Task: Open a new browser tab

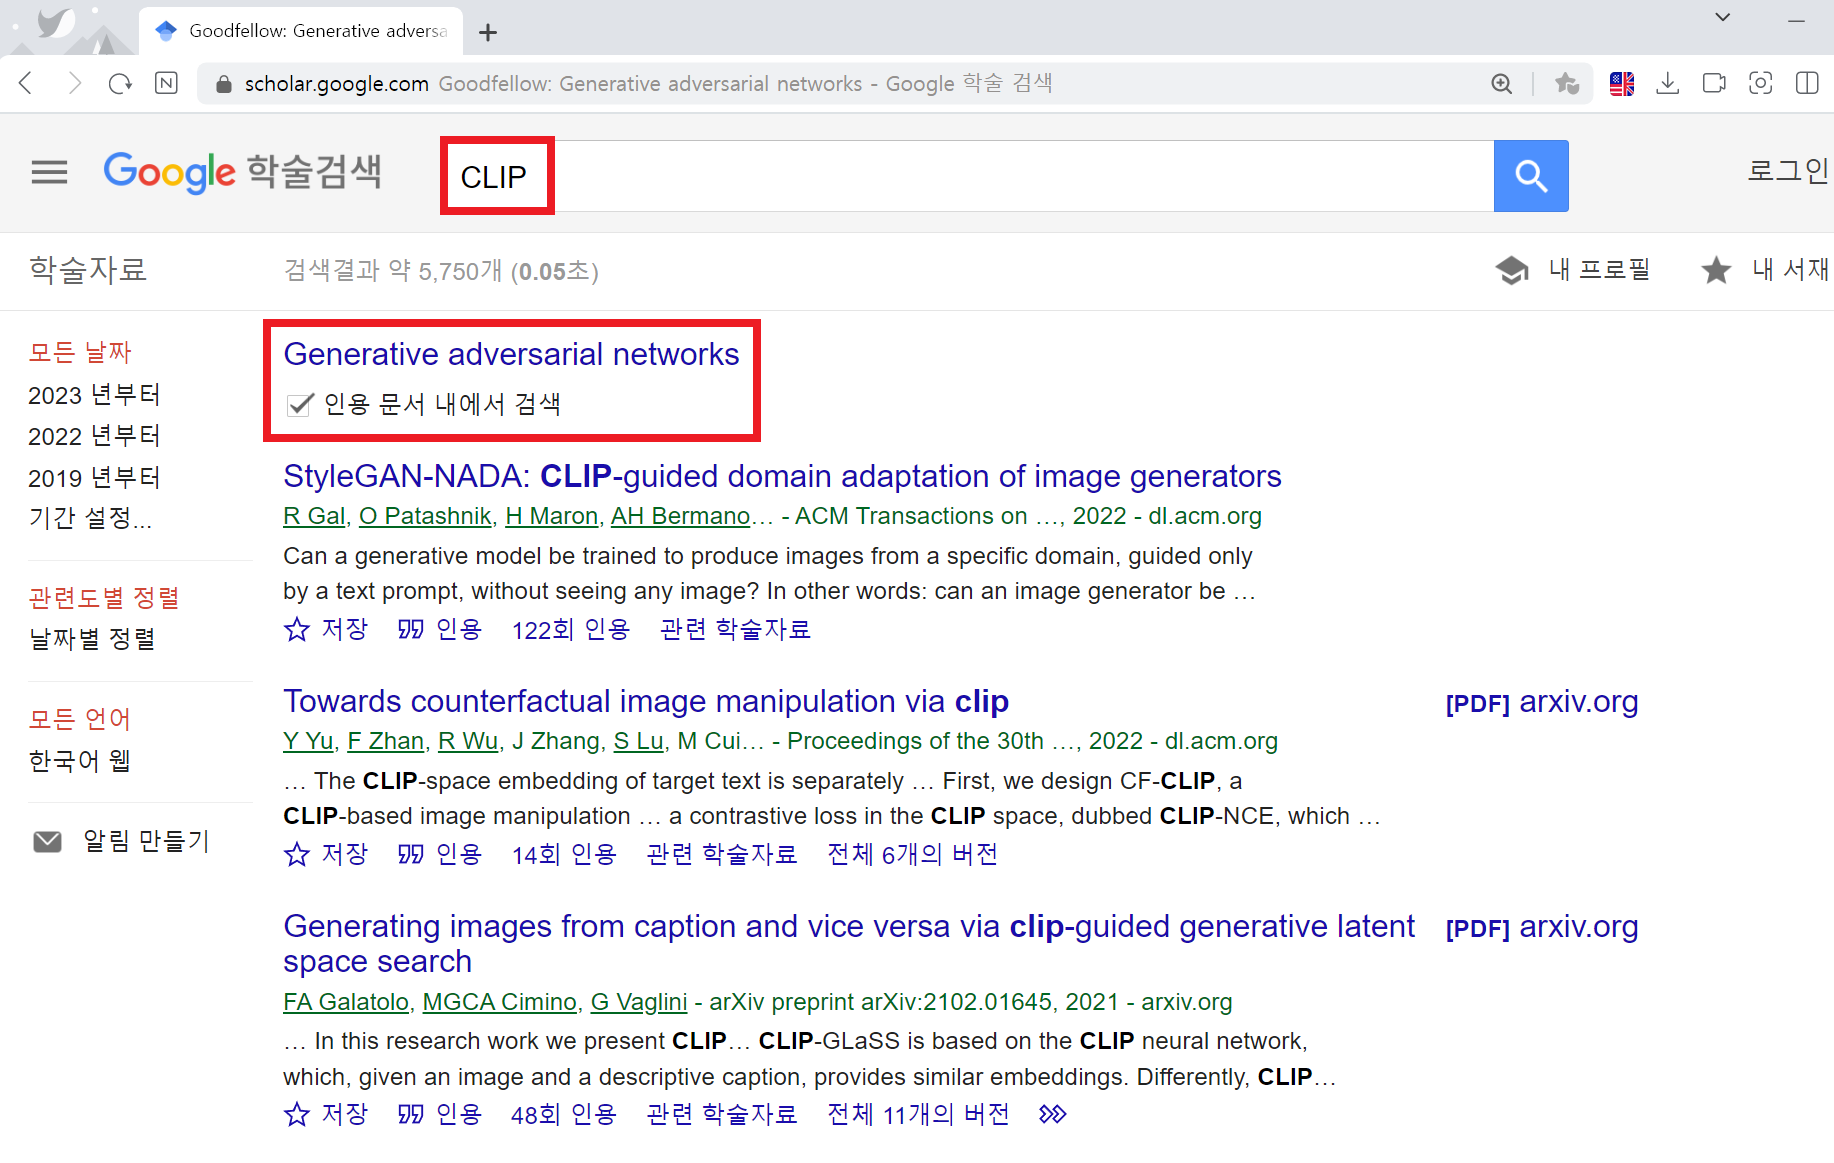Action: point(488,33)
